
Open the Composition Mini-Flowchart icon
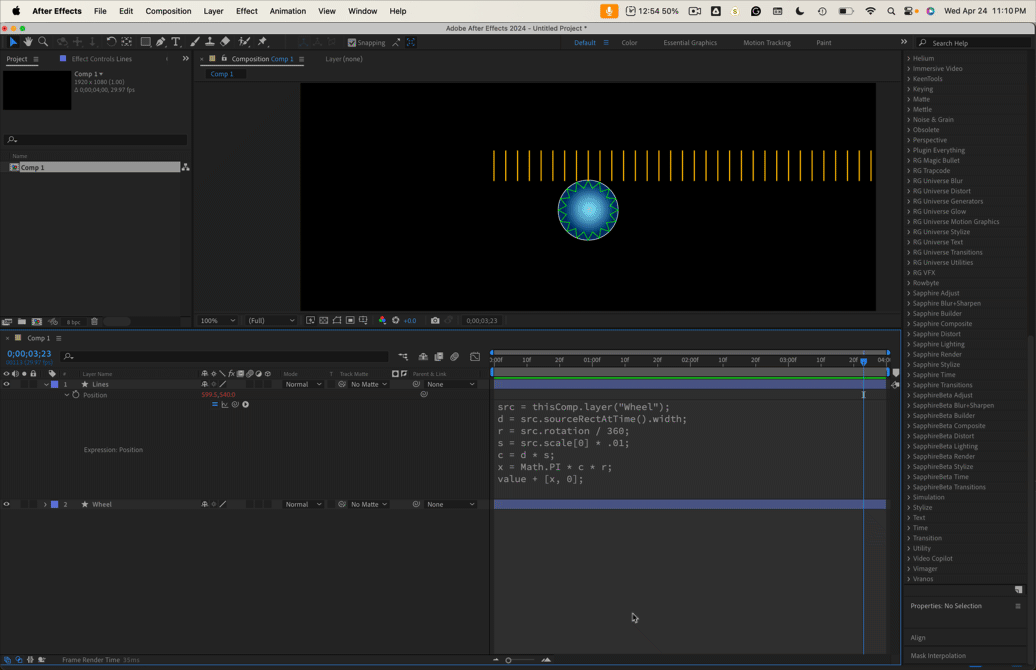(403, 357)
